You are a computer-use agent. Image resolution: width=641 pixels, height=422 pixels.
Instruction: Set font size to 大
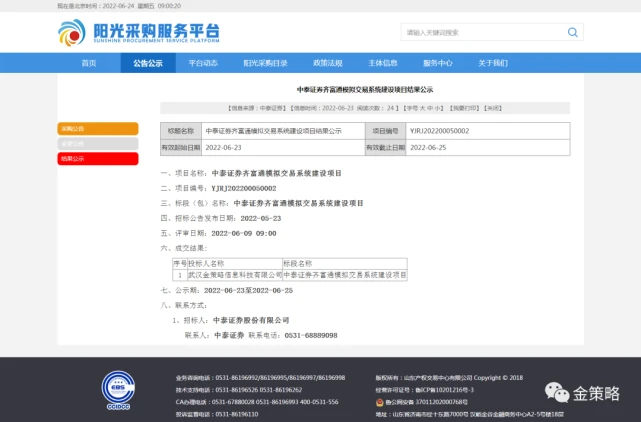[423, 108]
